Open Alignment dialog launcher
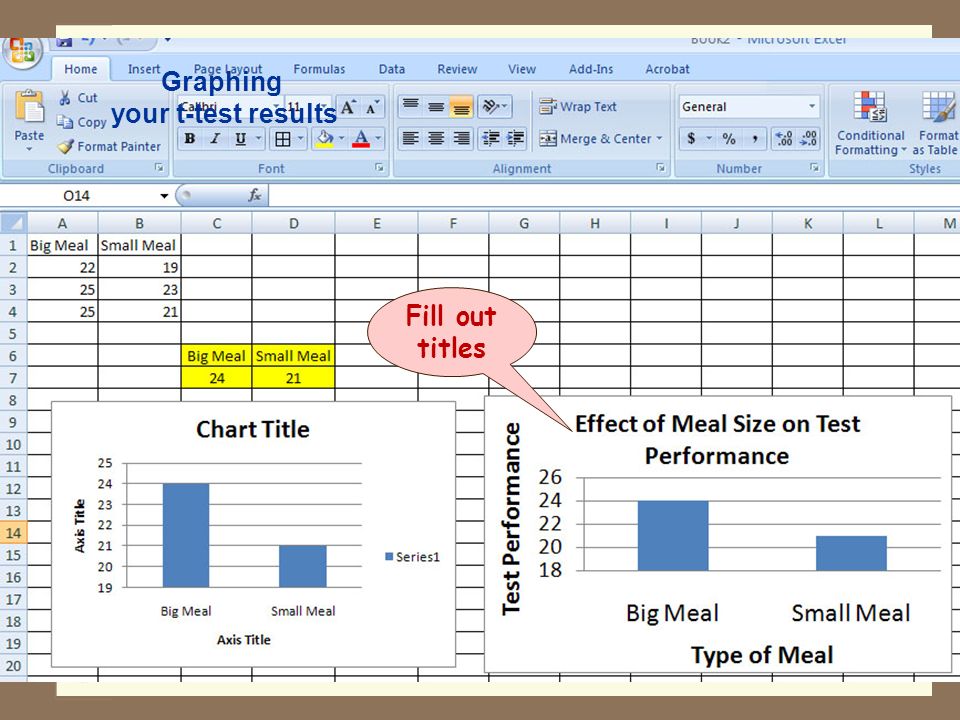 661,167
